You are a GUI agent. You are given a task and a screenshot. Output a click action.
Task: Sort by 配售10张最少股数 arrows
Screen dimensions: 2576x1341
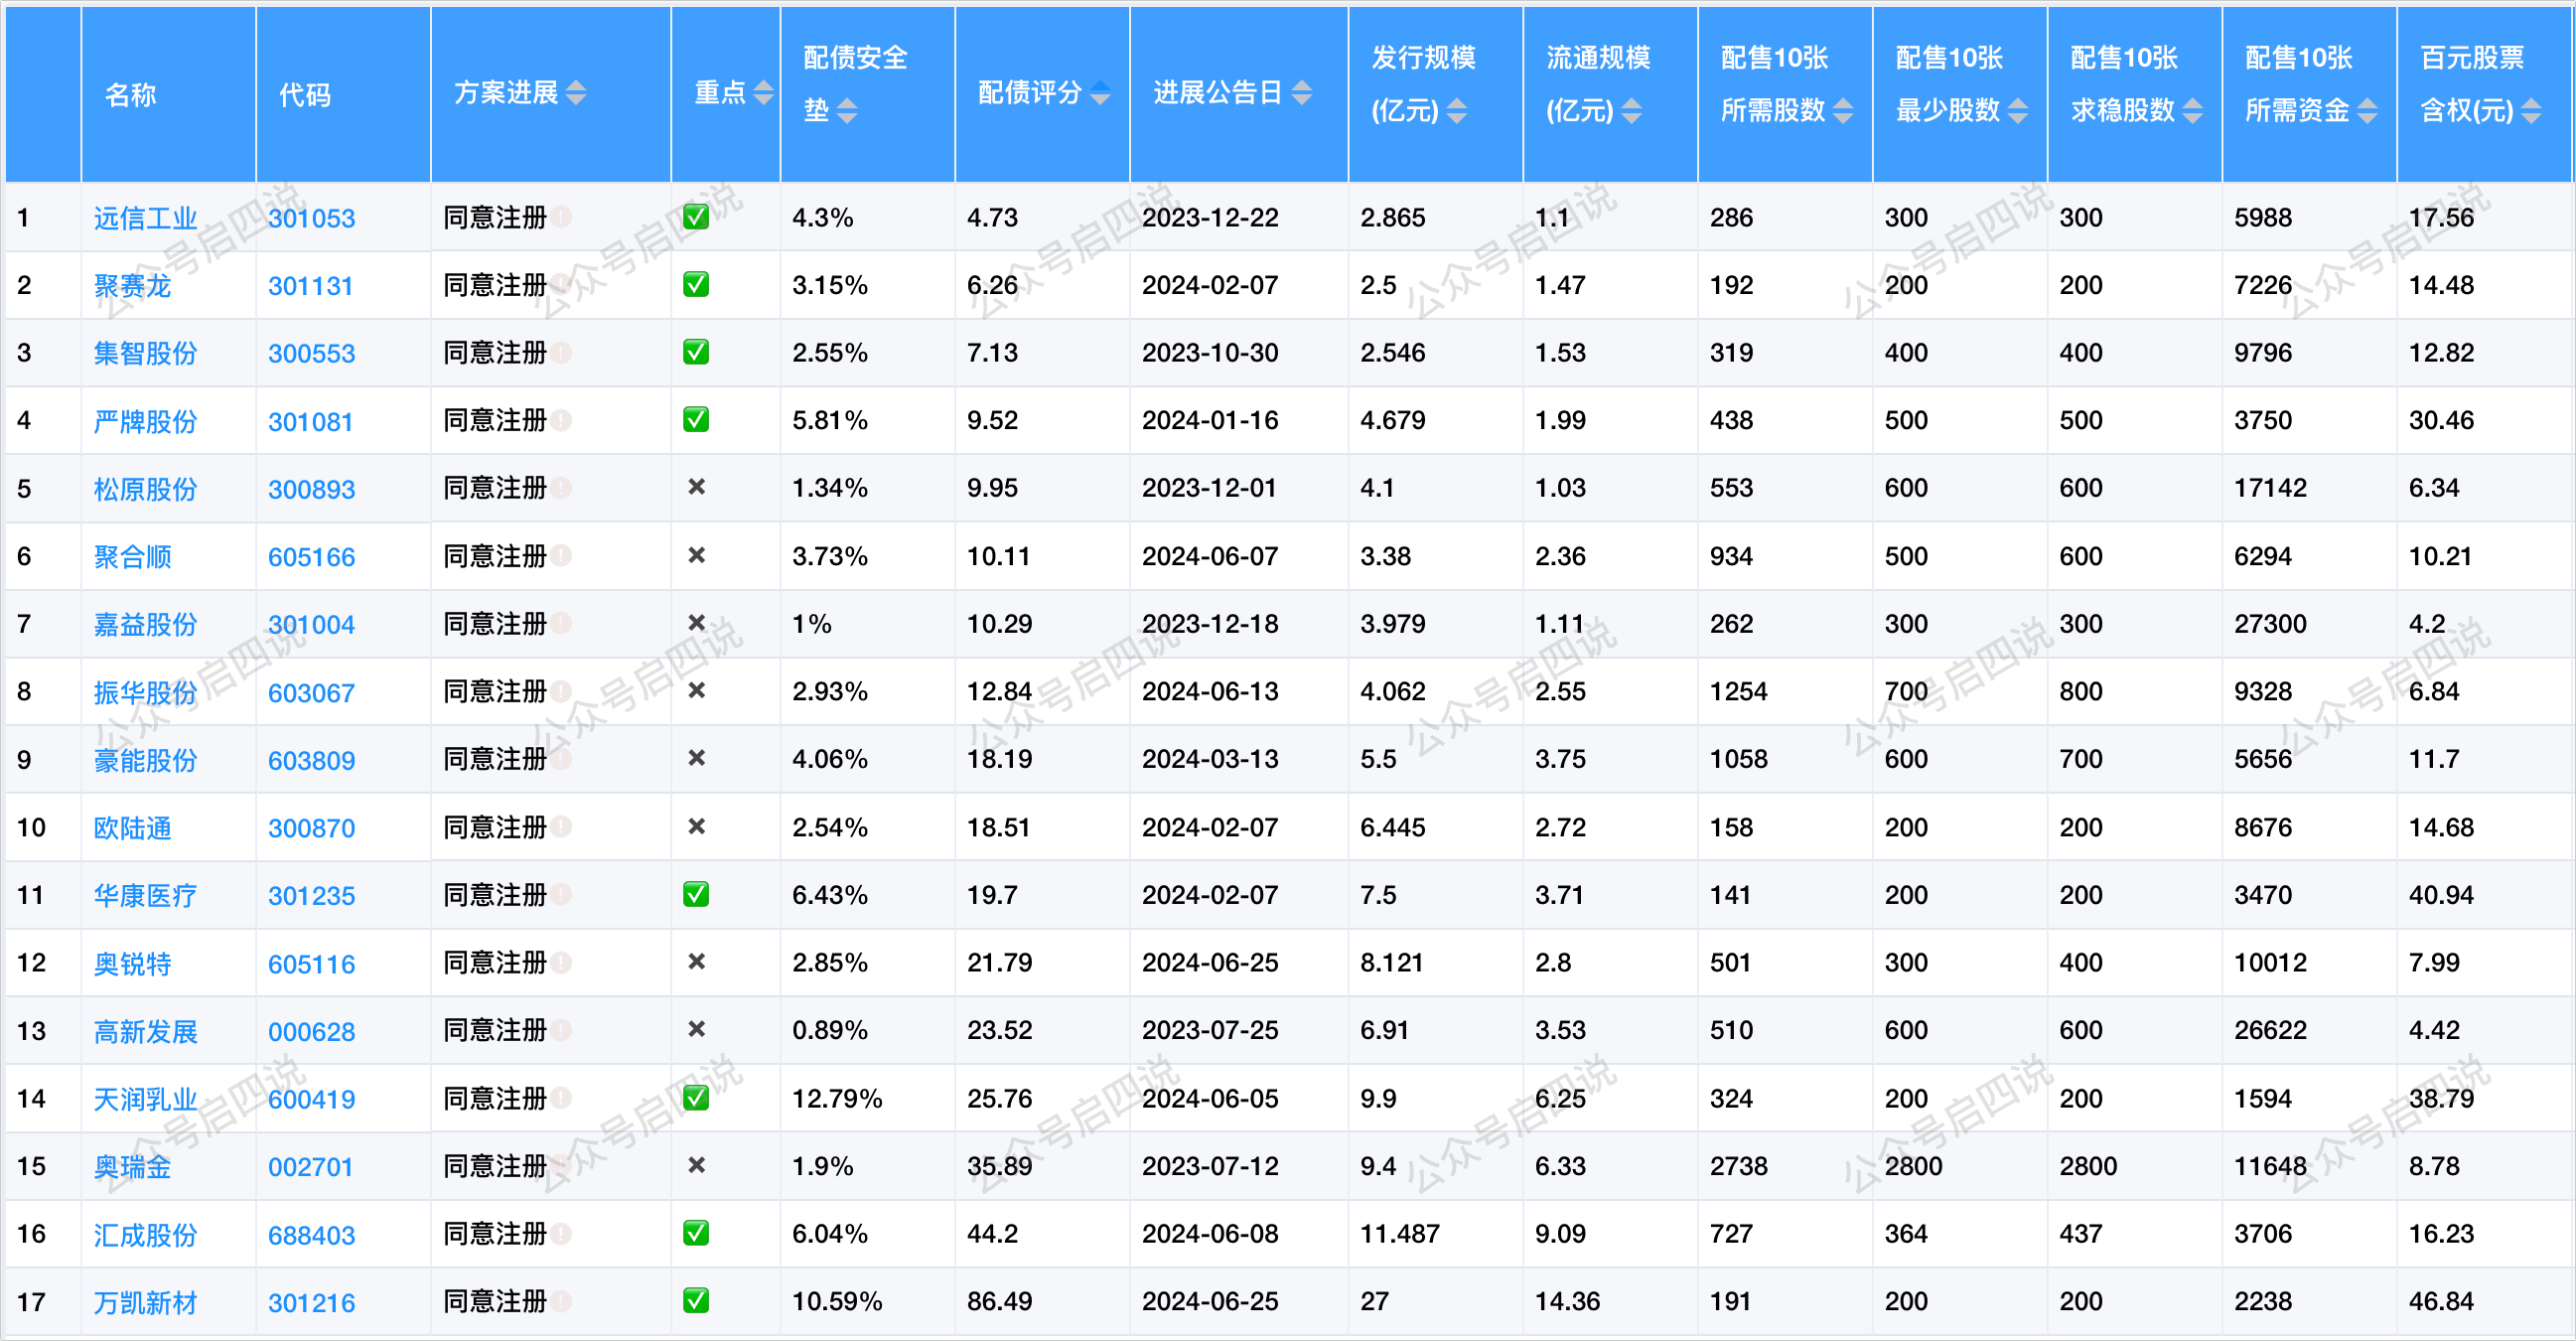[x=2018, y=111]
